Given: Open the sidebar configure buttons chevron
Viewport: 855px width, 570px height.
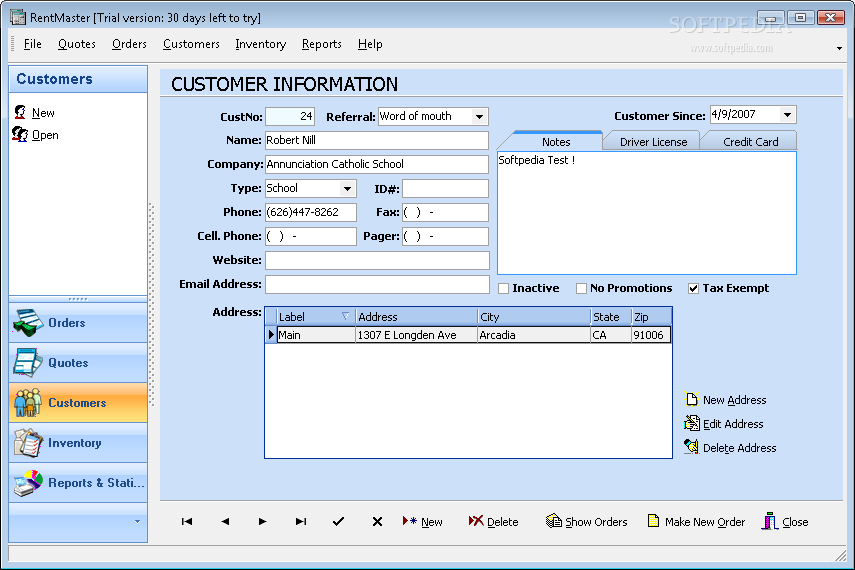Looking at the screenshot, I should 137,521.
